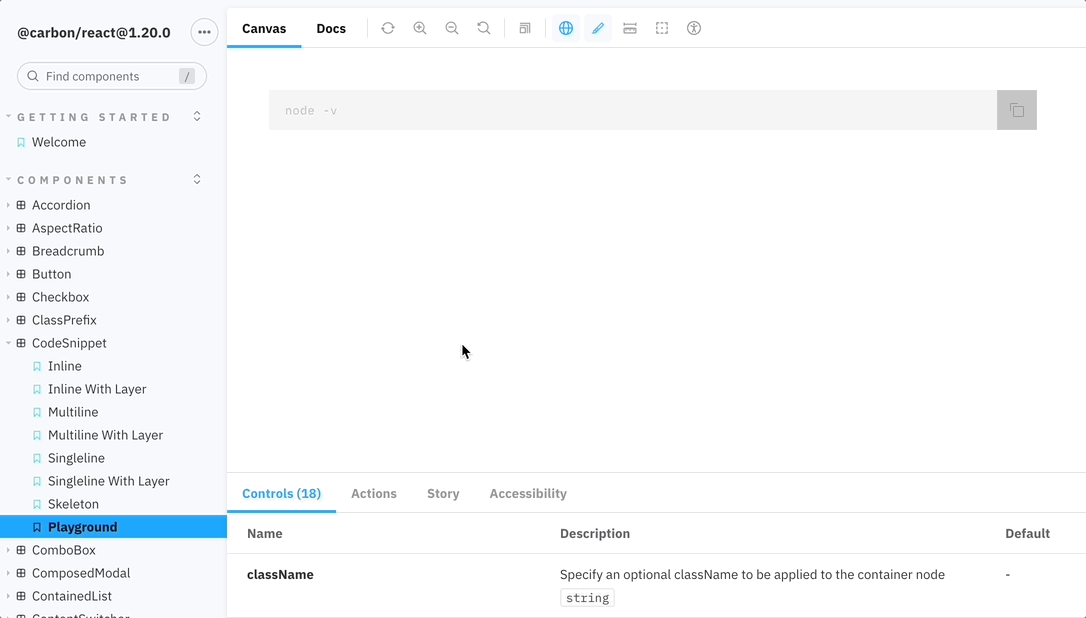This screenshot has width=1086, height=618.
Task: Collapse the CodeSnippet tree node
Action: [8, 343]
